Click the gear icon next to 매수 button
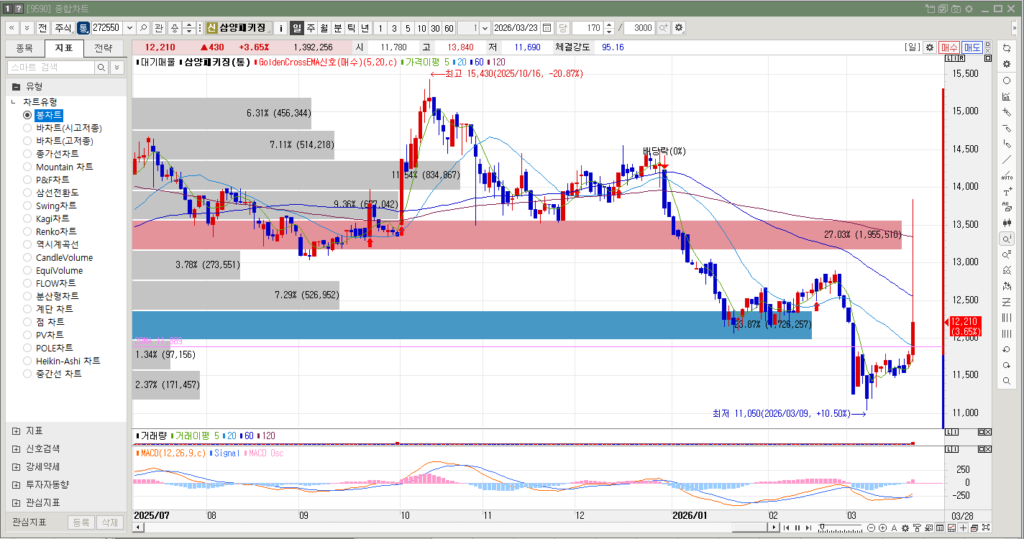The image size is (1024, 539). point(930,47)
